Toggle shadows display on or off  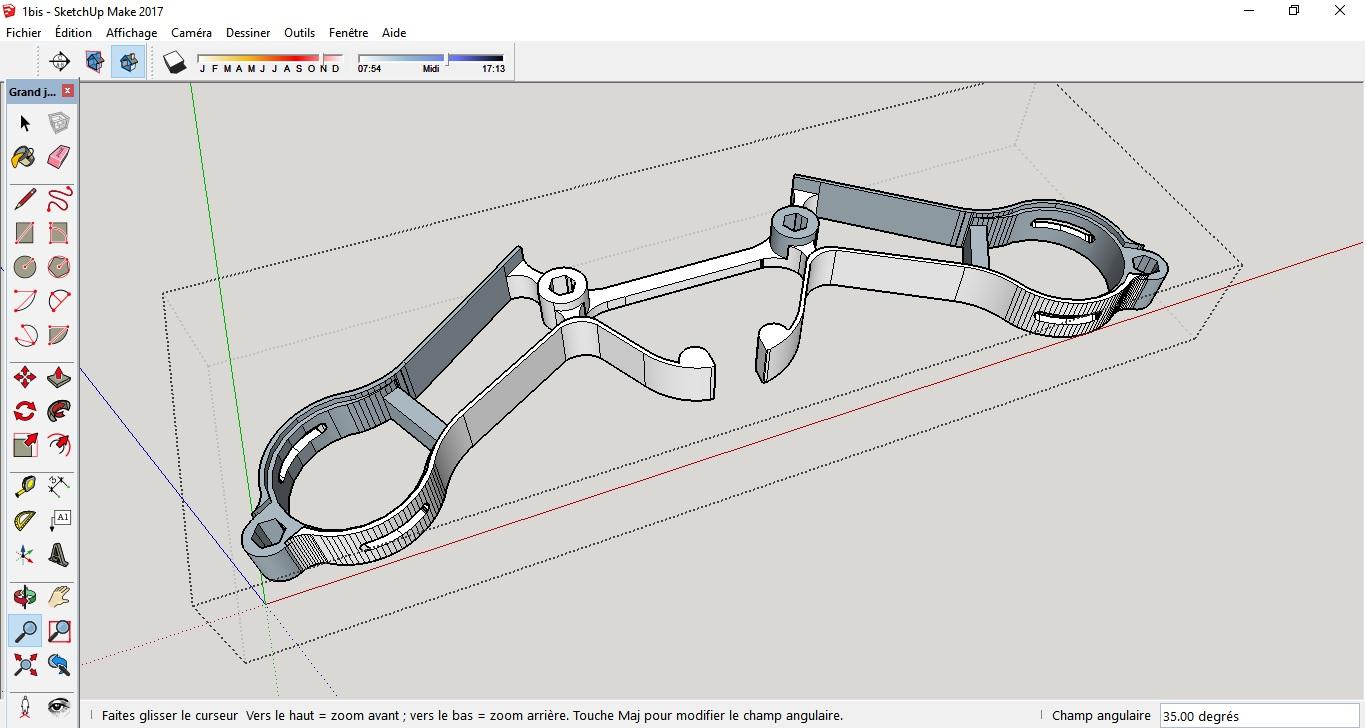click(175, 62)
